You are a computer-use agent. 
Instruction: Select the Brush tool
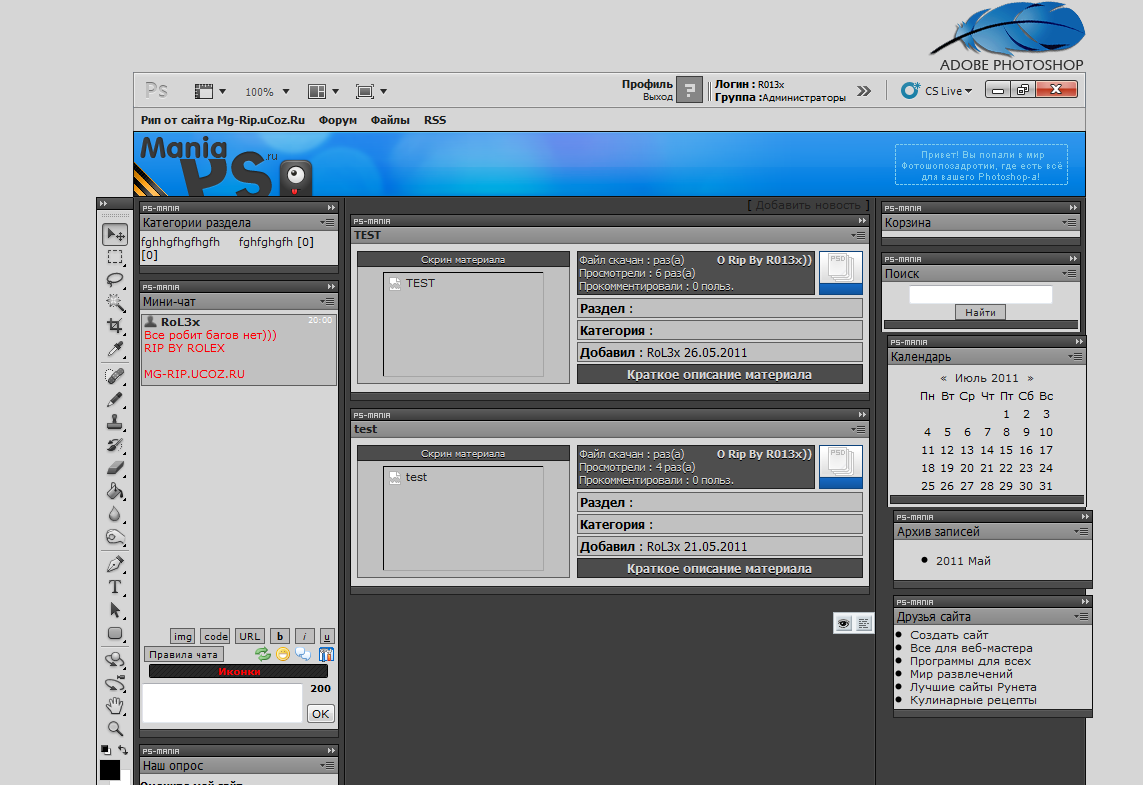pos(115,399)
